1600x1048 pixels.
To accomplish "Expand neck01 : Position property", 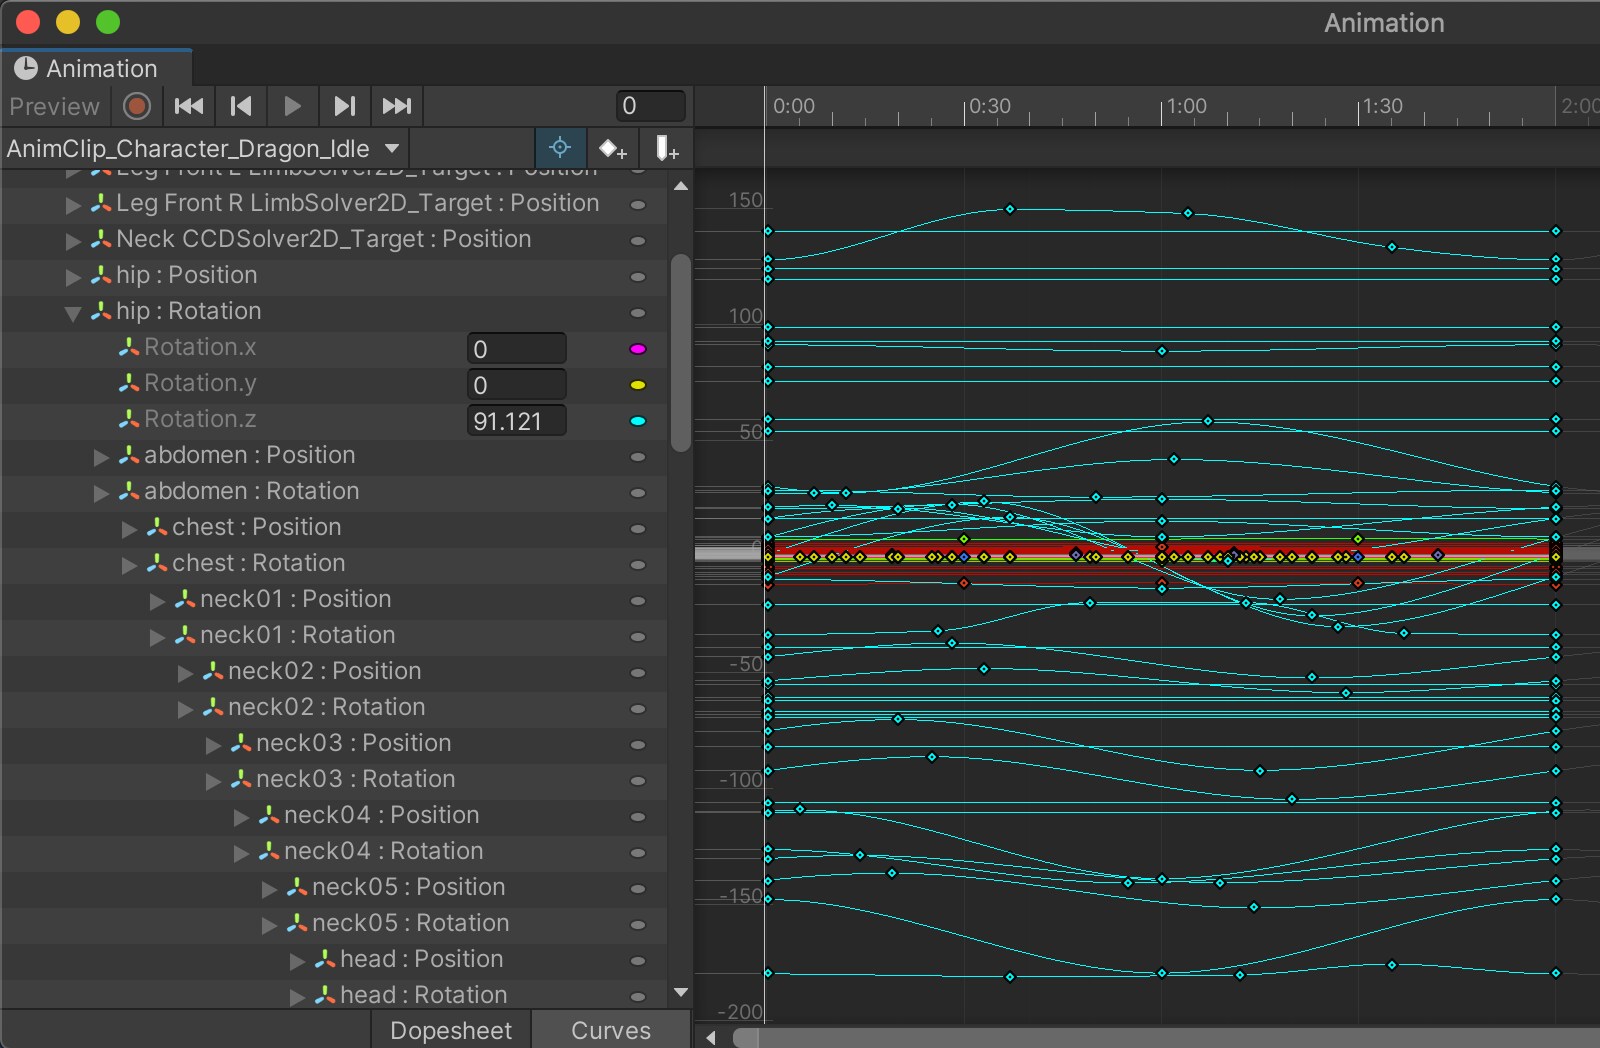I will pos(157,601).
